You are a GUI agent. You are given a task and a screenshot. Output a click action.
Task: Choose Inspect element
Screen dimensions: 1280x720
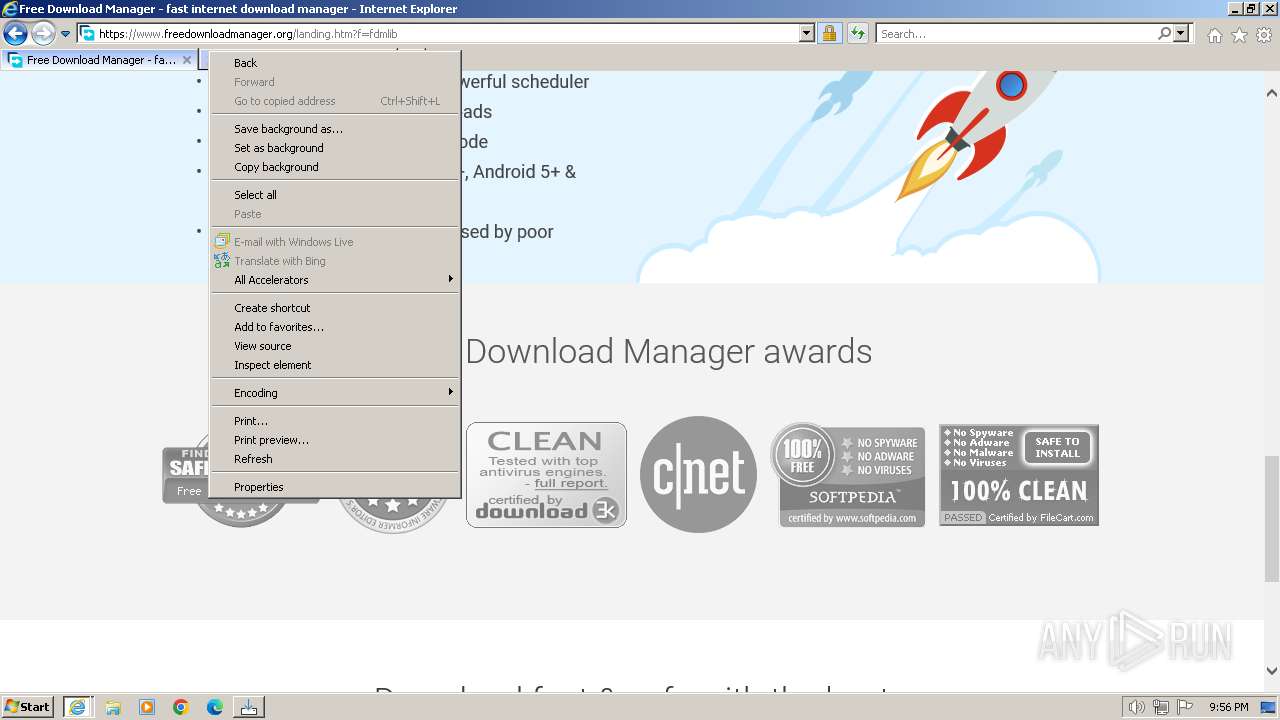(335, 365)
